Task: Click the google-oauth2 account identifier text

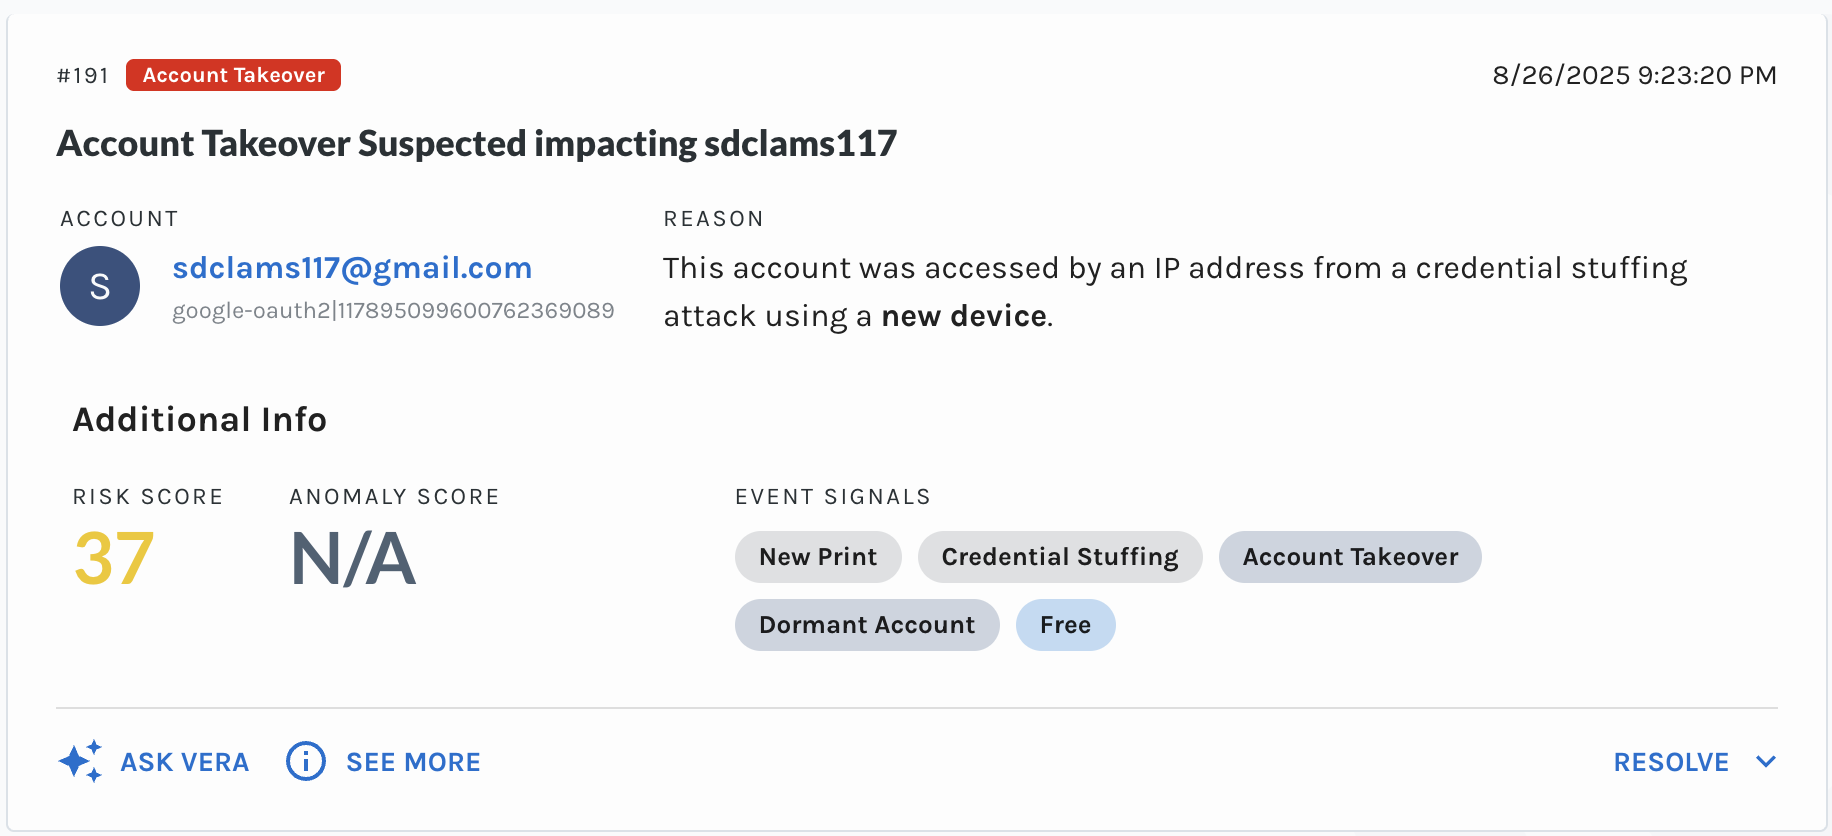Action: tap(393, 311)
